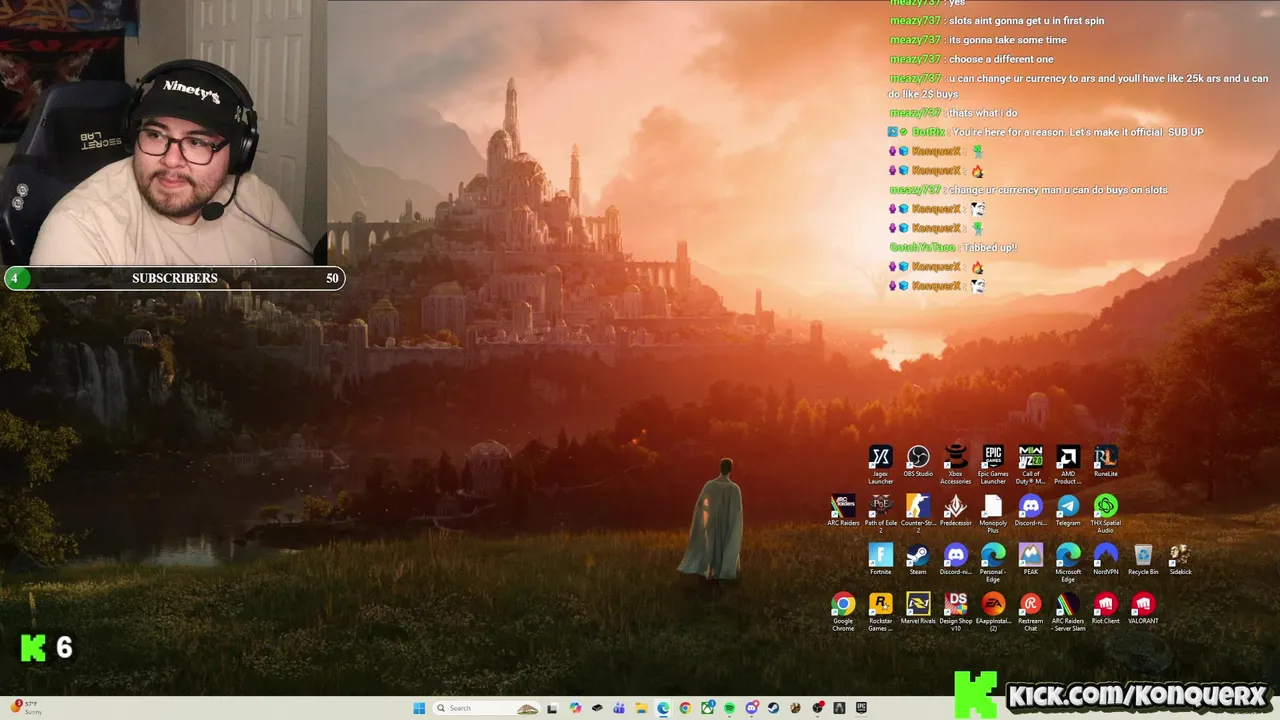Launch Steam from the desktop shortcut

(x=918, y=559)
